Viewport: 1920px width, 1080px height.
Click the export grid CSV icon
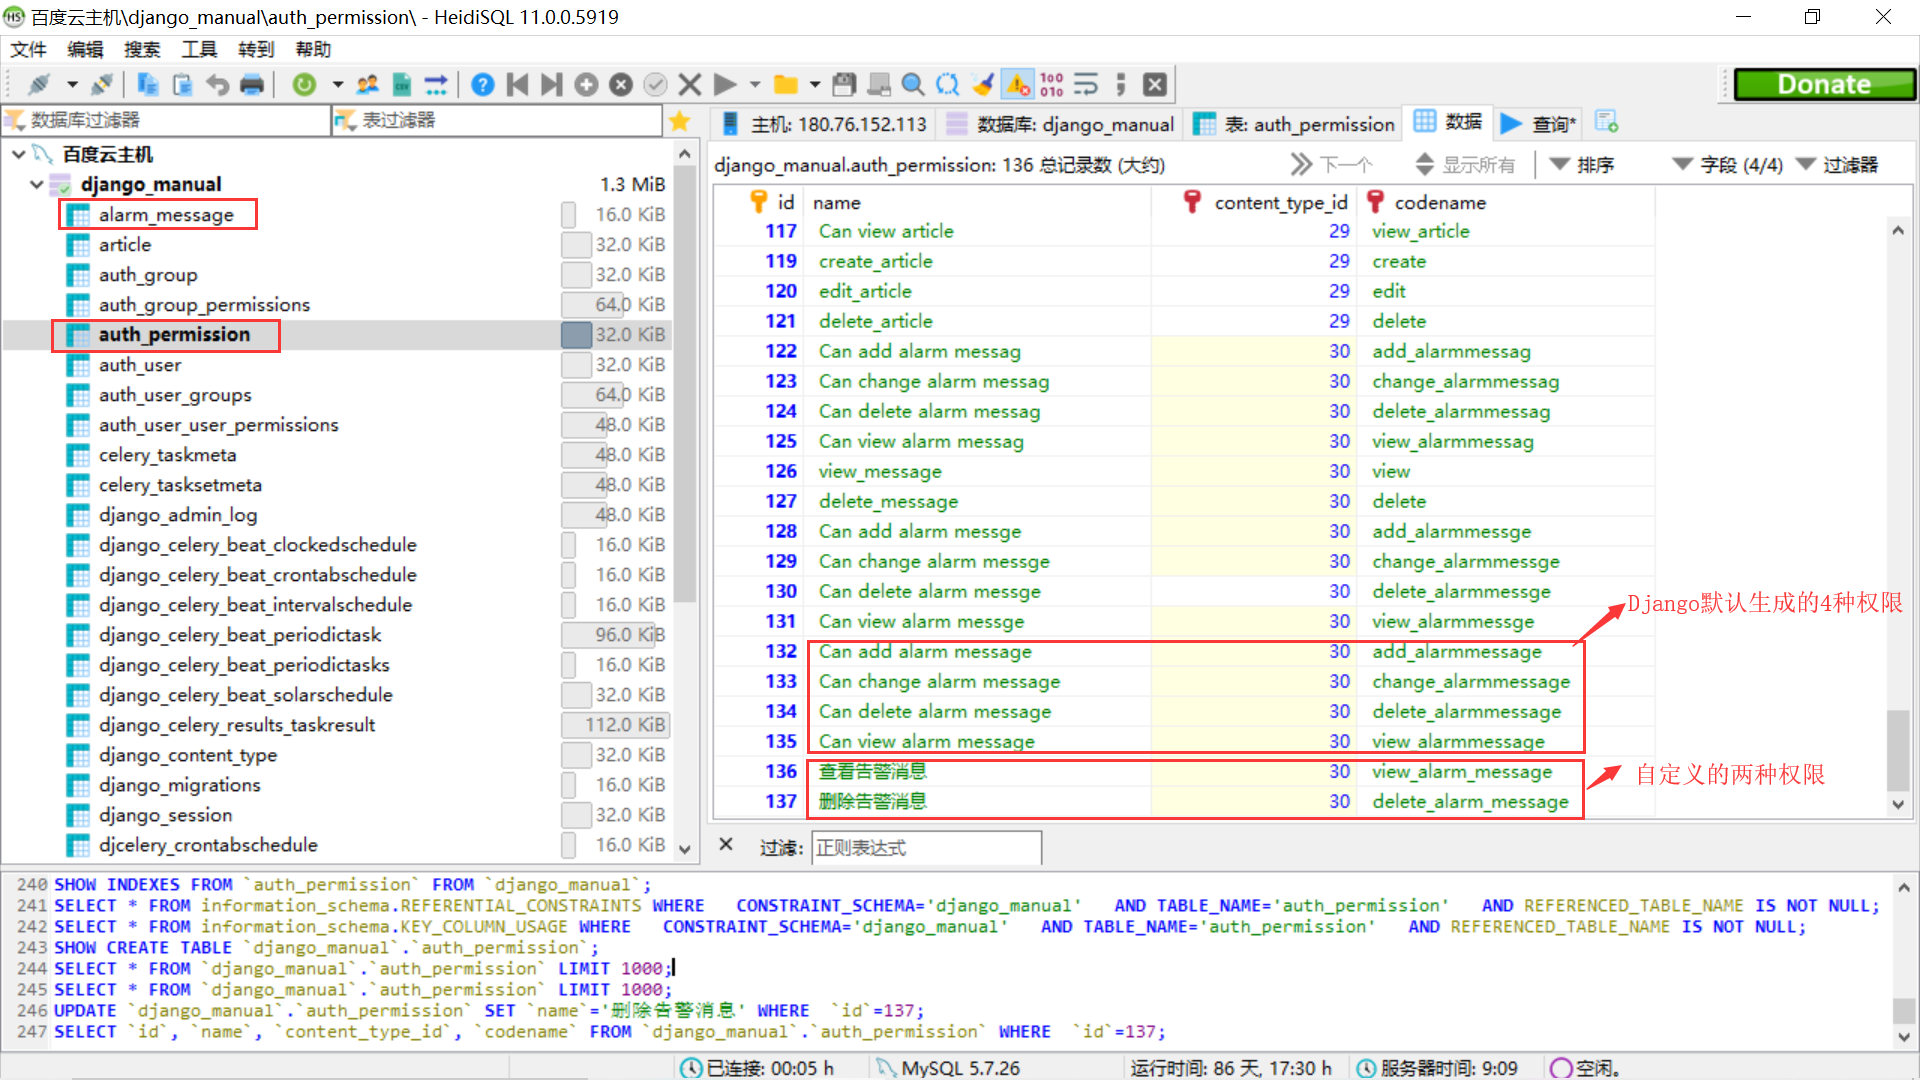click(x=402, y=85)
